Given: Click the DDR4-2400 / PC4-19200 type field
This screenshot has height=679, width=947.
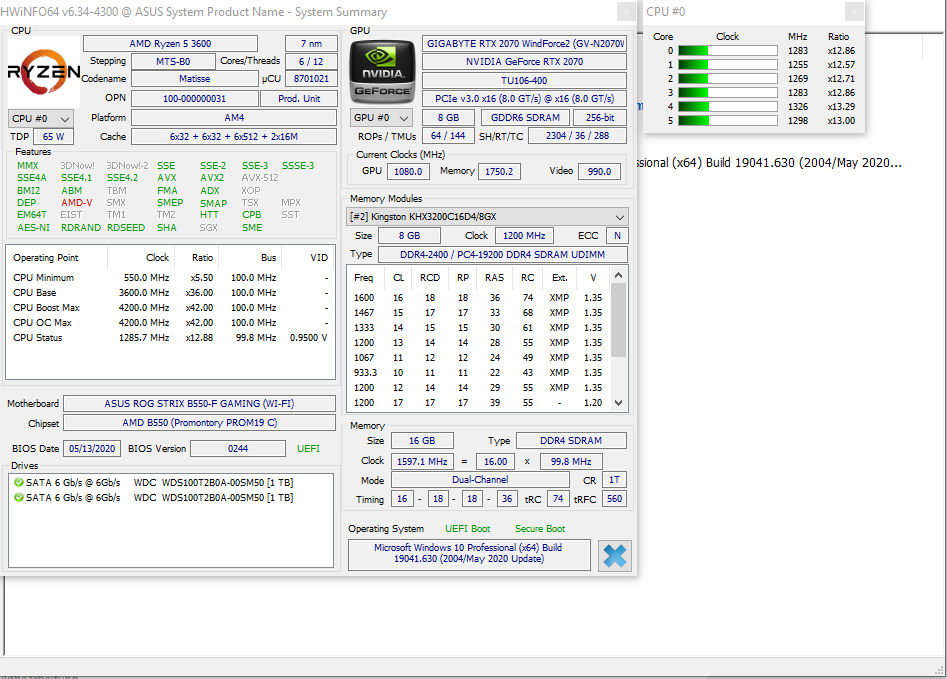Looking at the screenshot, I should (502, 255).
